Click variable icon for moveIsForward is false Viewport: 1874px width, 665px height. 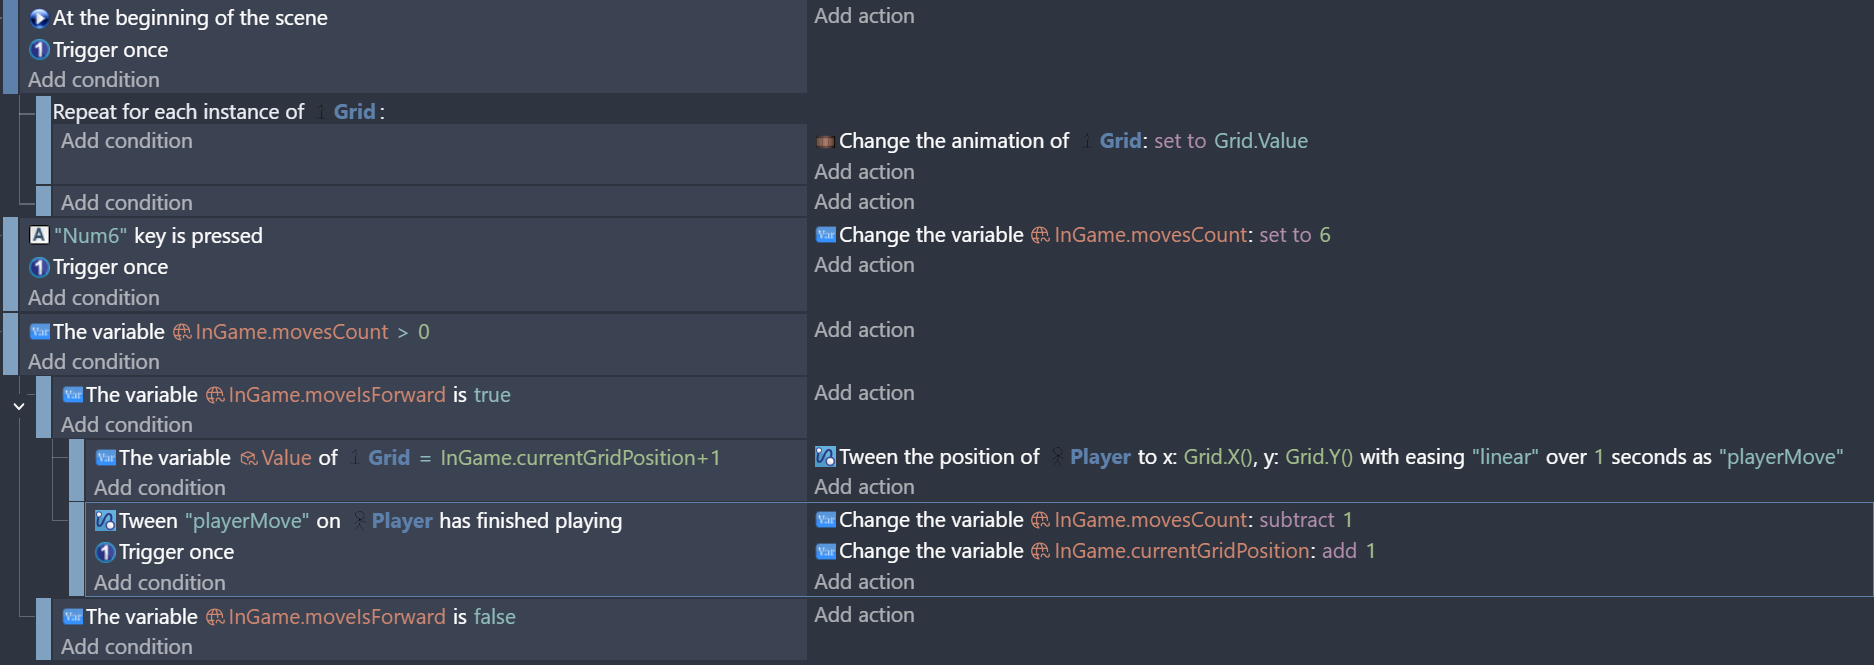click(x=72, y=617)
